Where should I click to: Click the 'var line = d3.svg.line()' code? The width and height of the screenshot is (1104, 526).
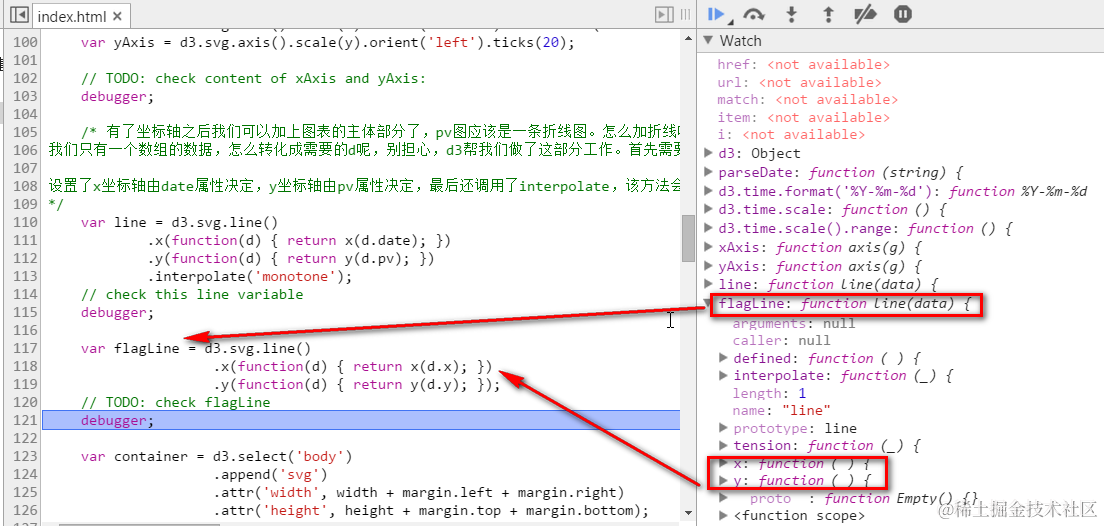[x=180, y=222]
